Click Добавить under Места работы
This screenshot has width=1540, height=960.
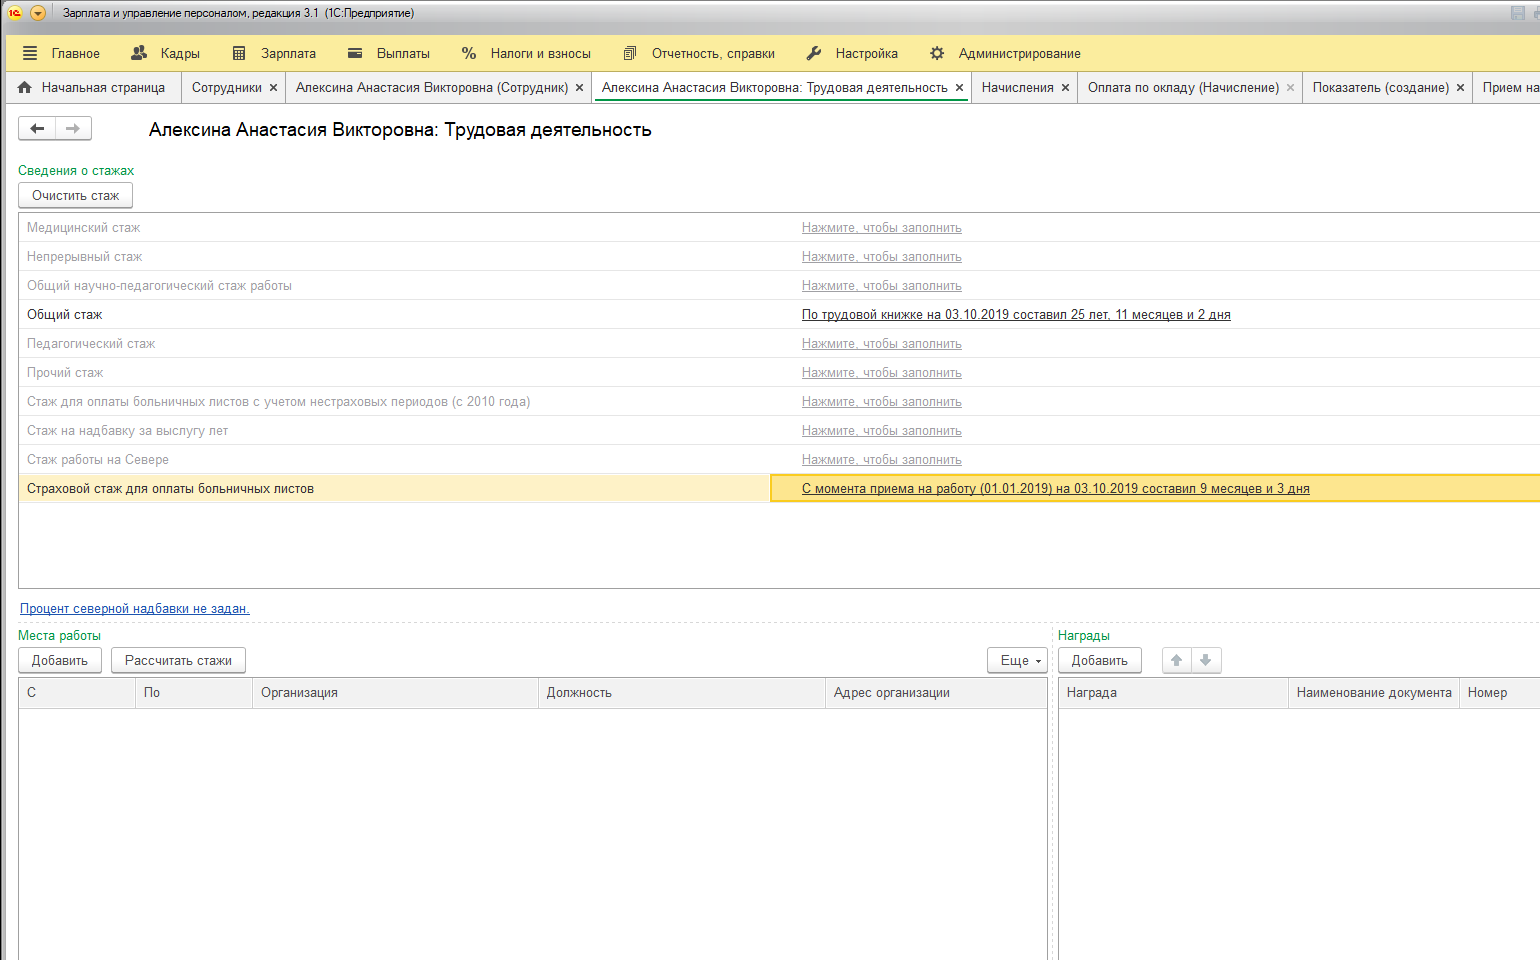[60, 661]
